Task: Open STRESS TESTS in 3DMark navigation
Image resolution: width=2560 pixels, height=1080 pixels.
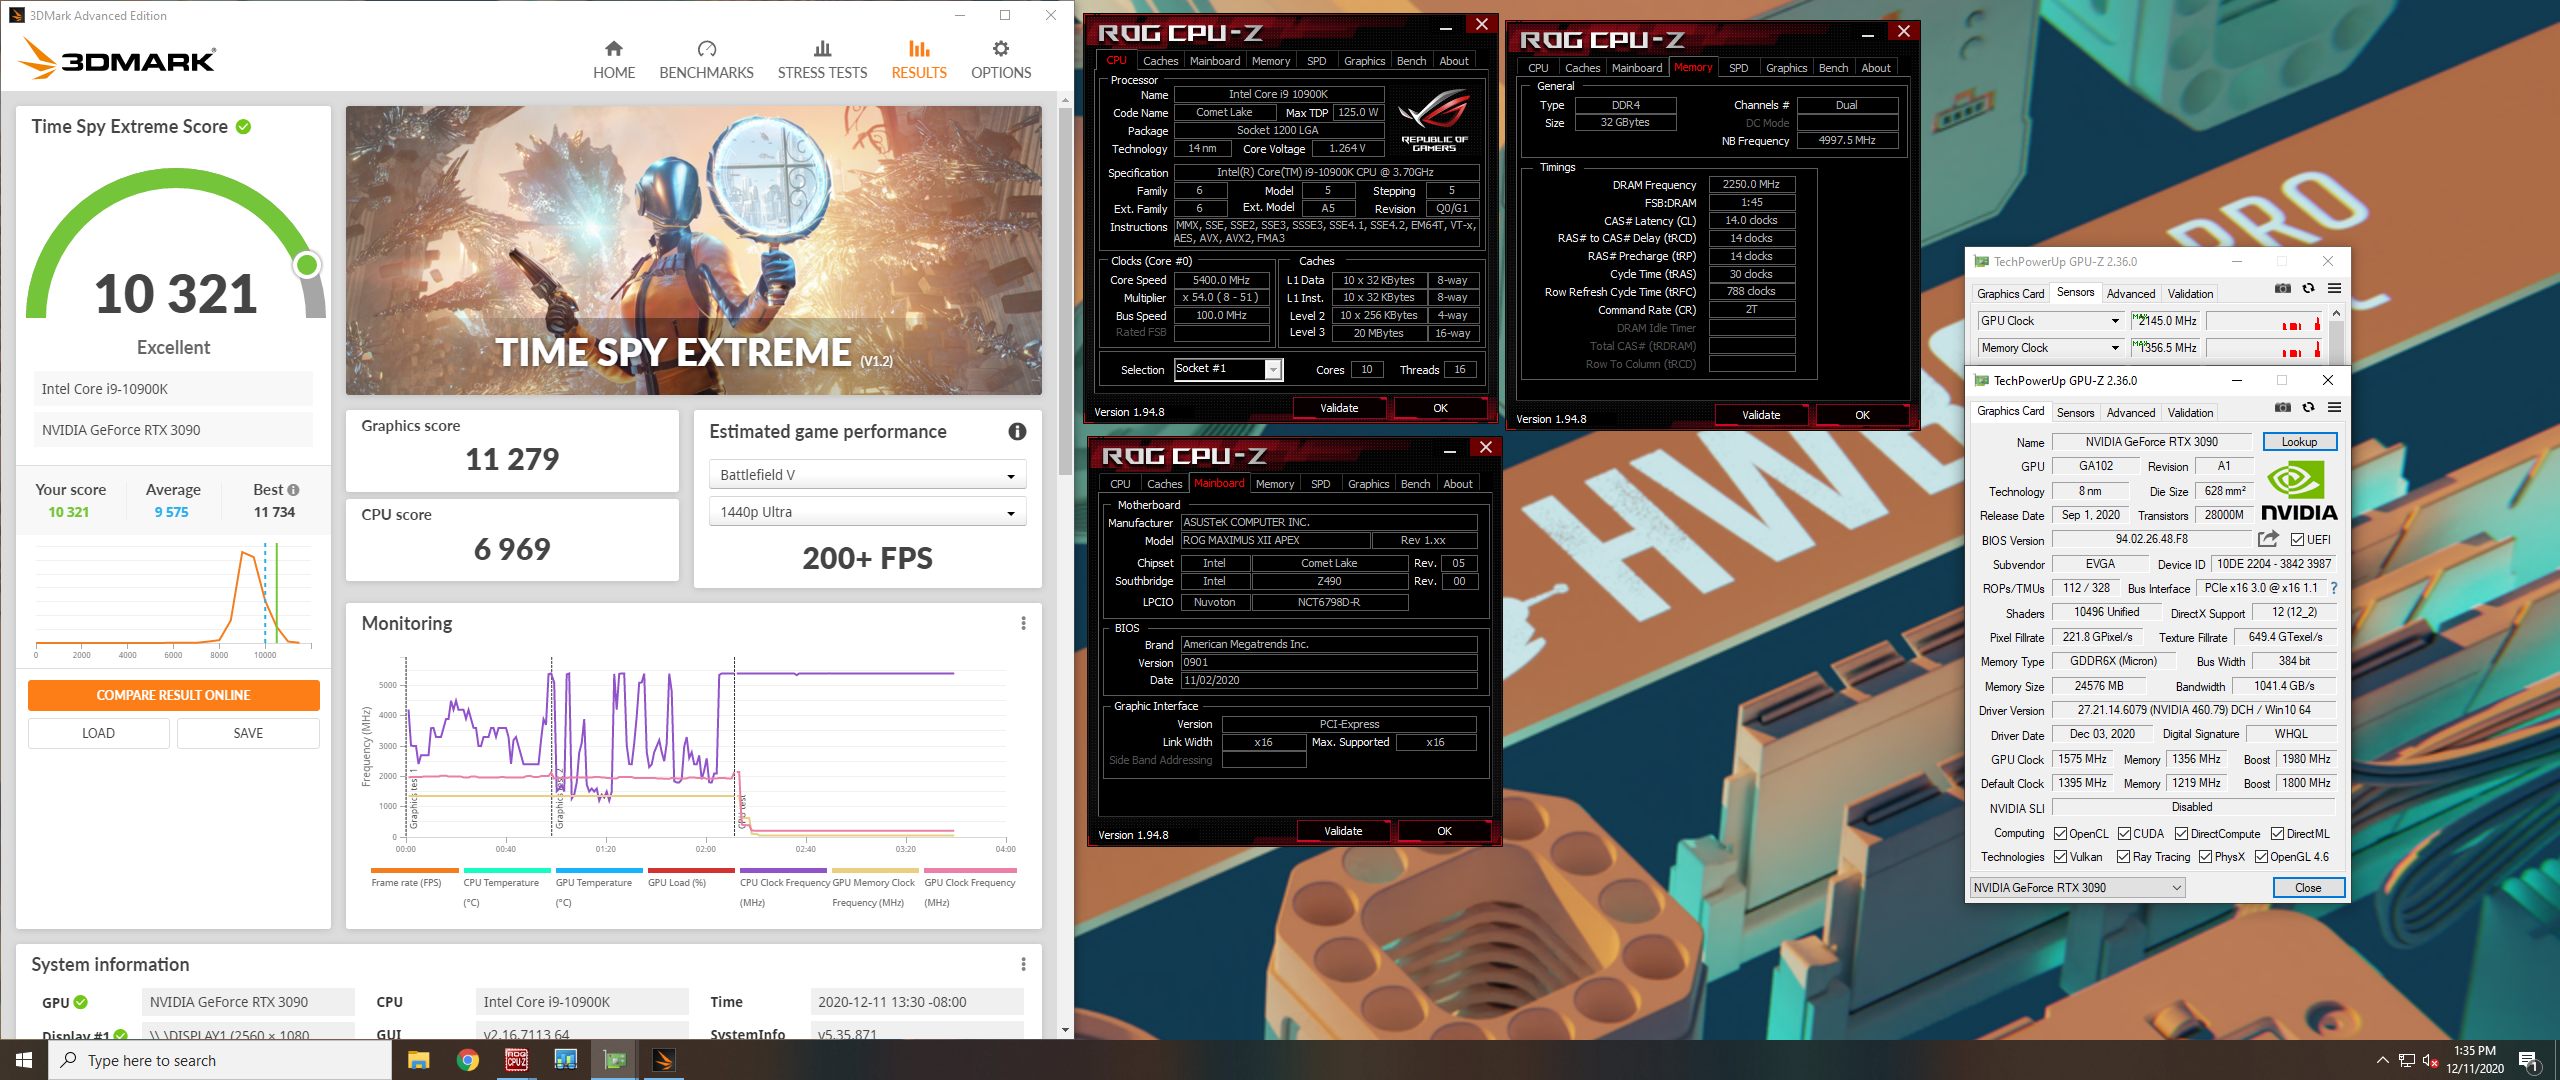Action: pos(822,60)
